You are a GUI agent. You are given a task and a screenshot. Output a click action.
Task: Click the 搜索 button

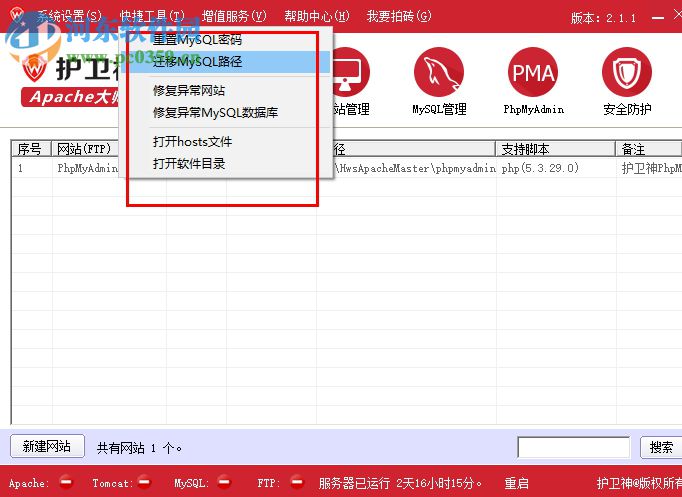[661, 447]
